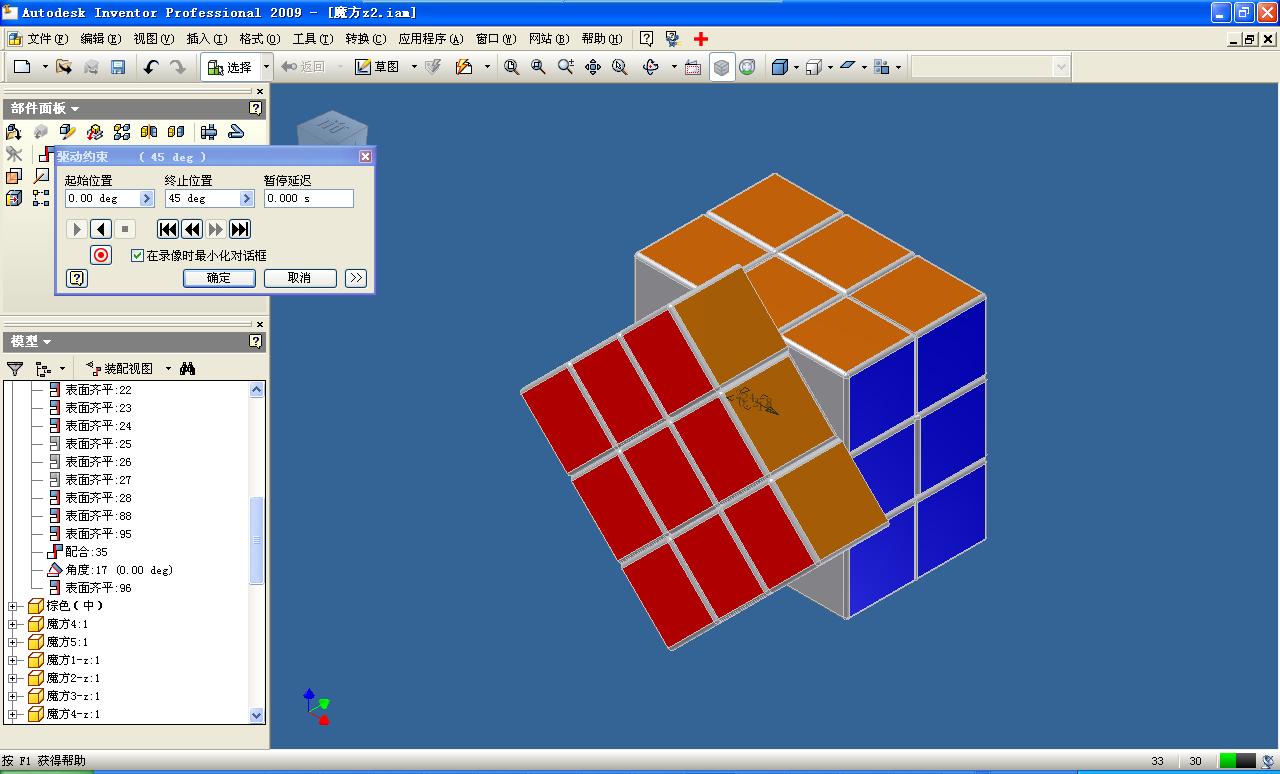Click the New file icon

click(x=23, y=67)
